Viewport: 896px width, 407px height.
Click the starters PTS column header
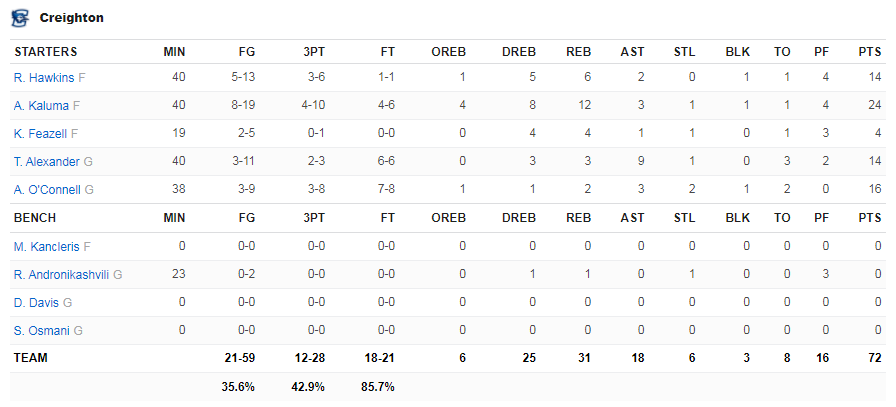(x=870, y=52)
